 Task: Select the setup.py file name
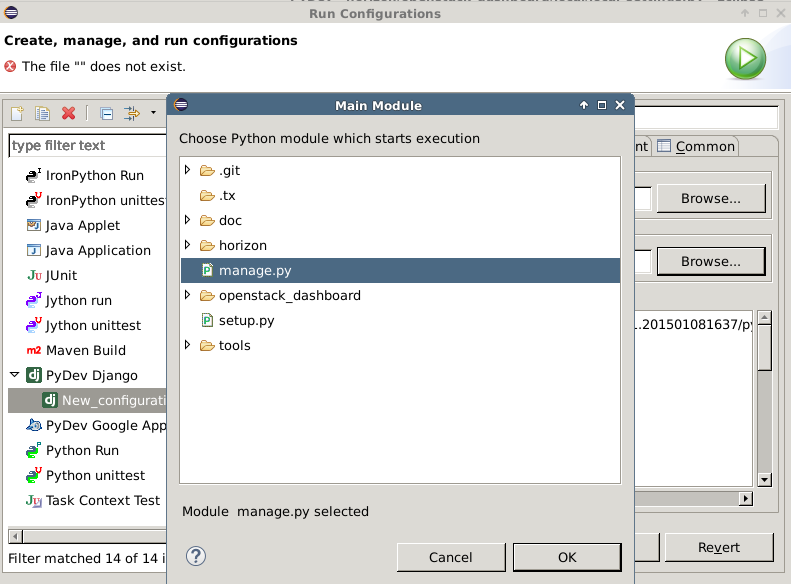click(246, 321)
